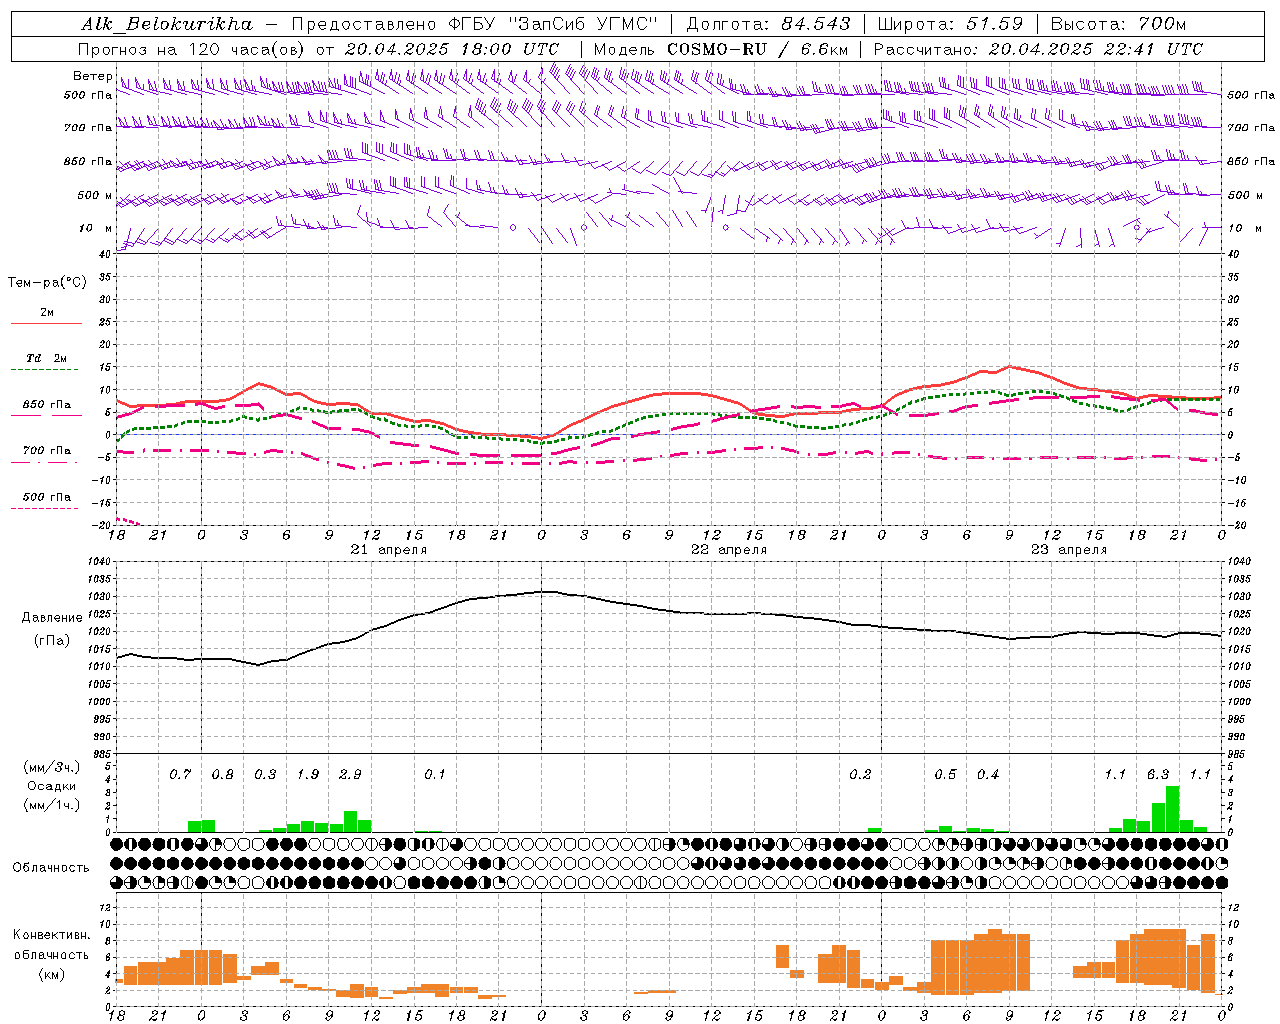This screenshot has height=1024, width=1280.
Task: Click the longitude value Долгота: 84.543
Action: [768, 24]
